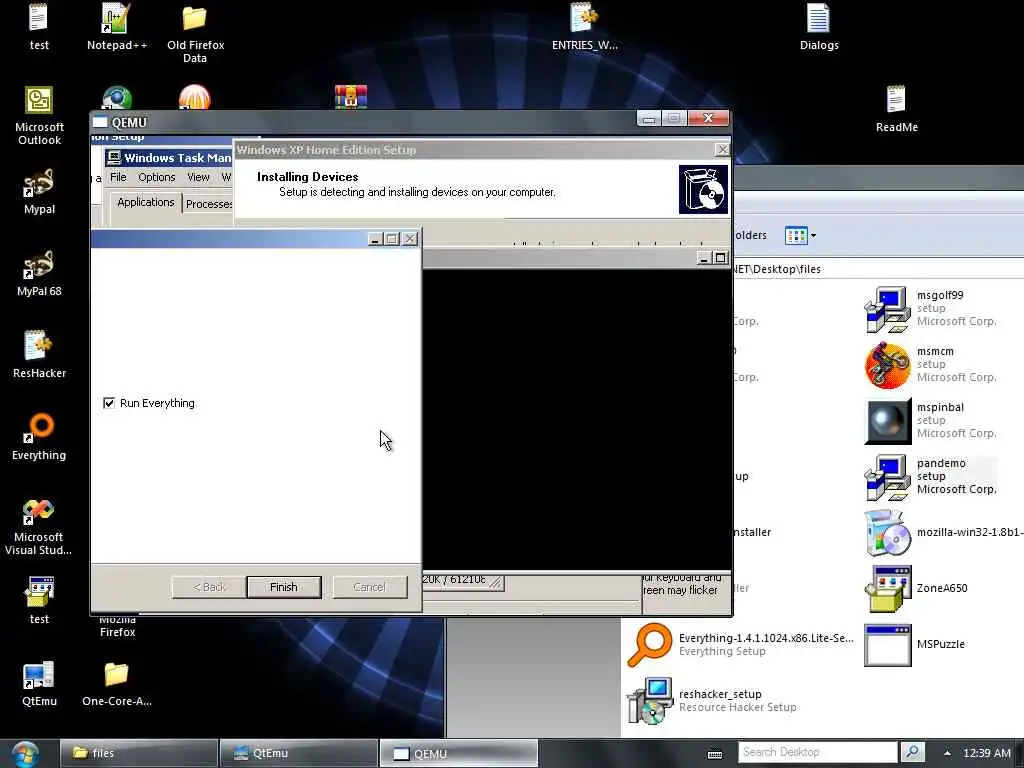Launch Microsoft Visual Studio shortcut
Viewport: 1024px width, 768px height.
pyautogui.click(x=39, y=526)
